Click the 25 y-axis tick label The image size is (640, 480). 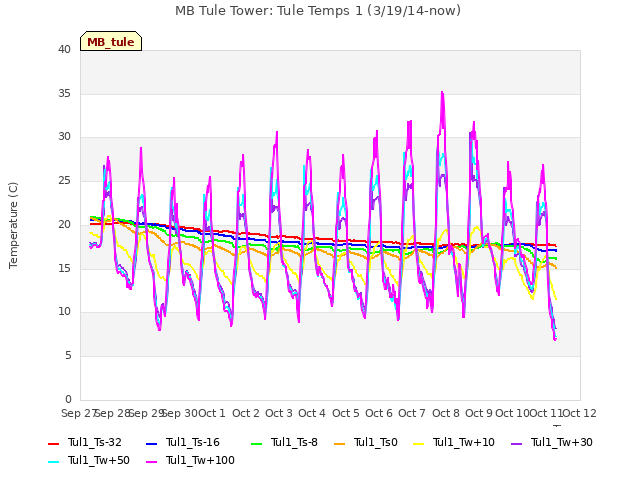click(64, 180)
